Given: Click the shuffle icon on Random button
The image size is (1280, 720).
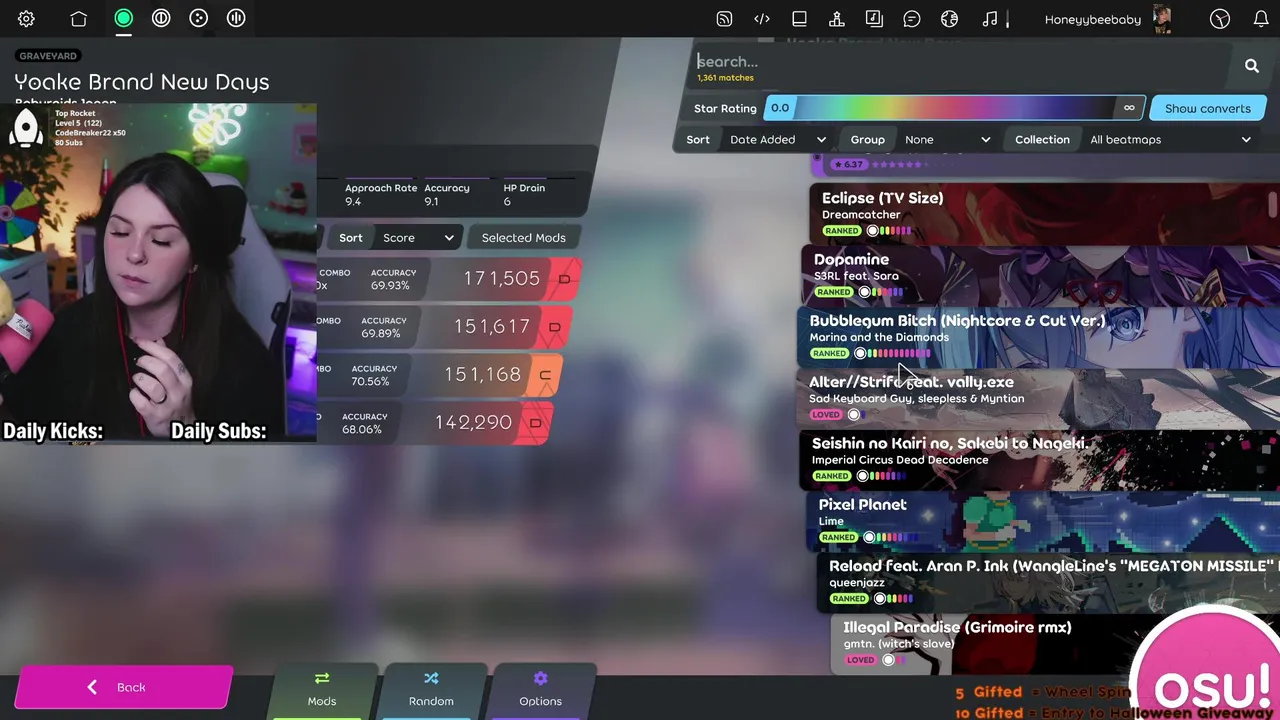Looking at the screenshot, I should (x=431, y=679).
